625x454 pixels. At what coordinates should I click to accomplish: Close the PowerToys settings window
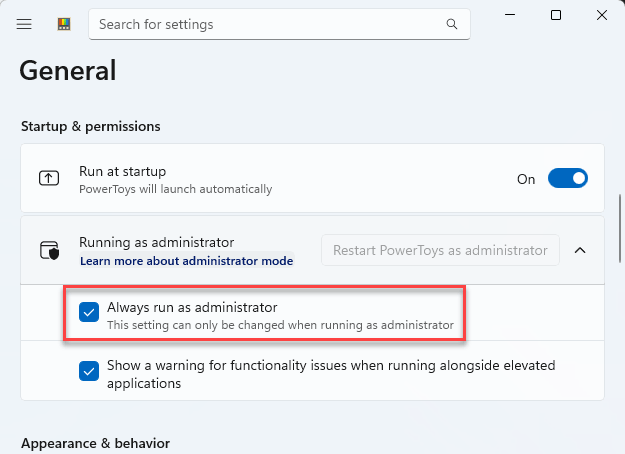pyautogui.click(x=602, y=15)
